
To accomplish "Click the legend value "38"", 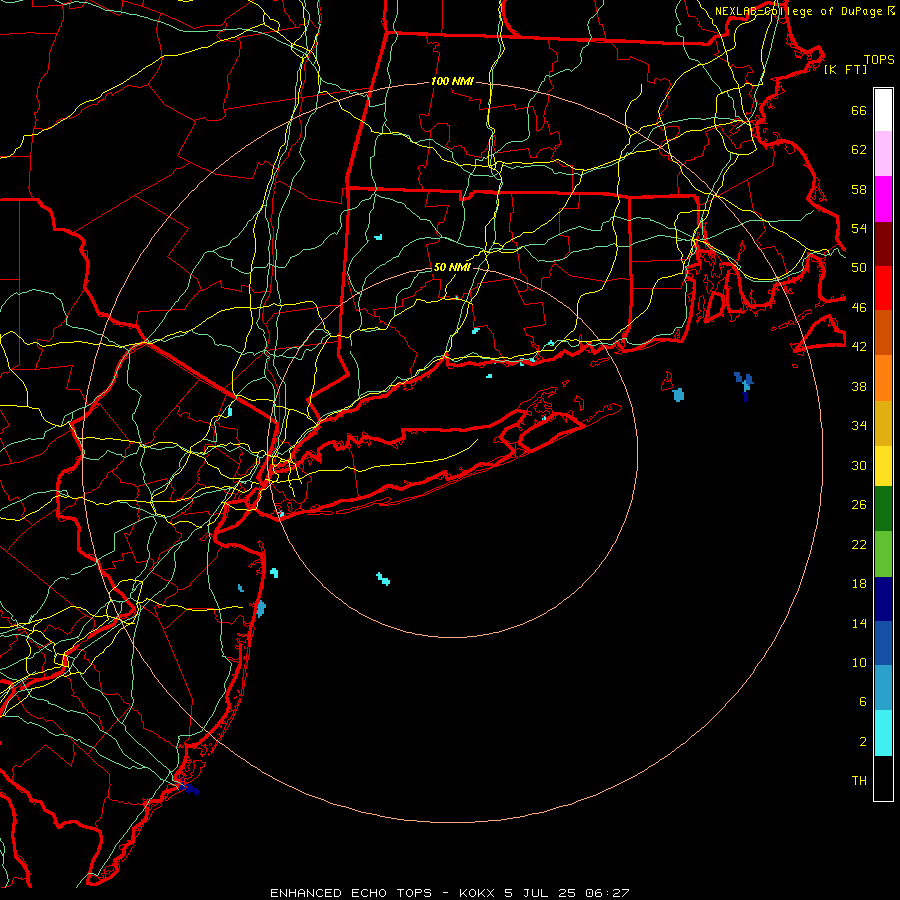I will (859, 386).
